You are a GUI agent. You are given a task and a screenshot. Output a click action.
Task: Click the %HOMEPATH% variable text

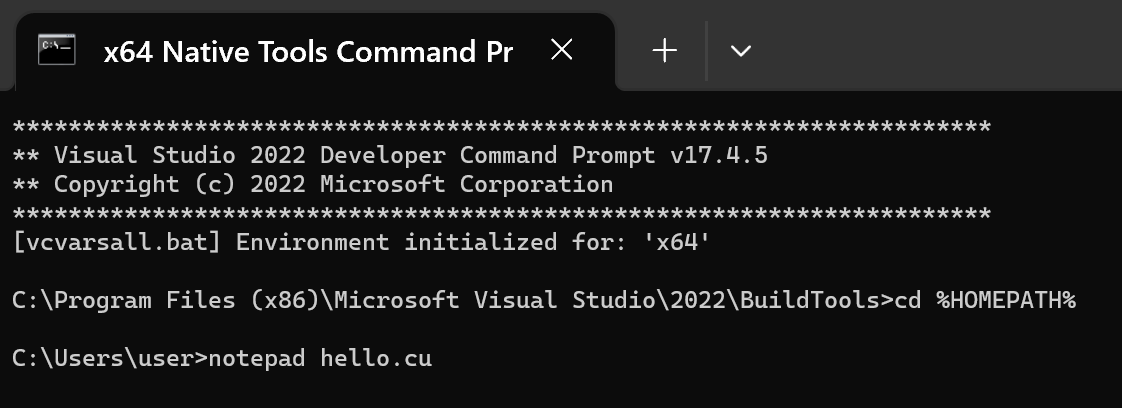1006,300
